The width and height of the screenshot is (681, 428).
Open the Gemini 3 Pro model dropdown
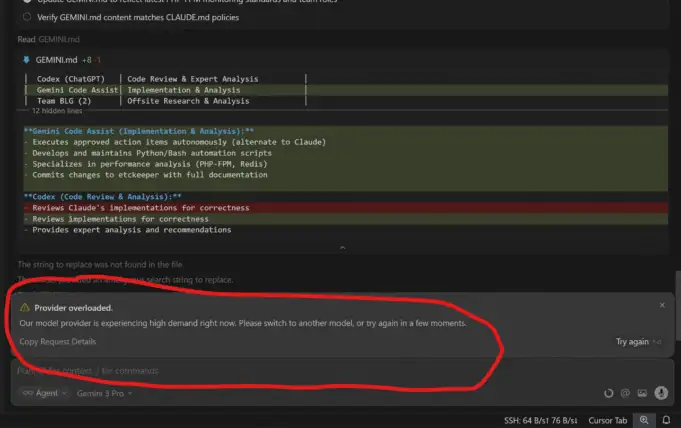pos(104,393)
